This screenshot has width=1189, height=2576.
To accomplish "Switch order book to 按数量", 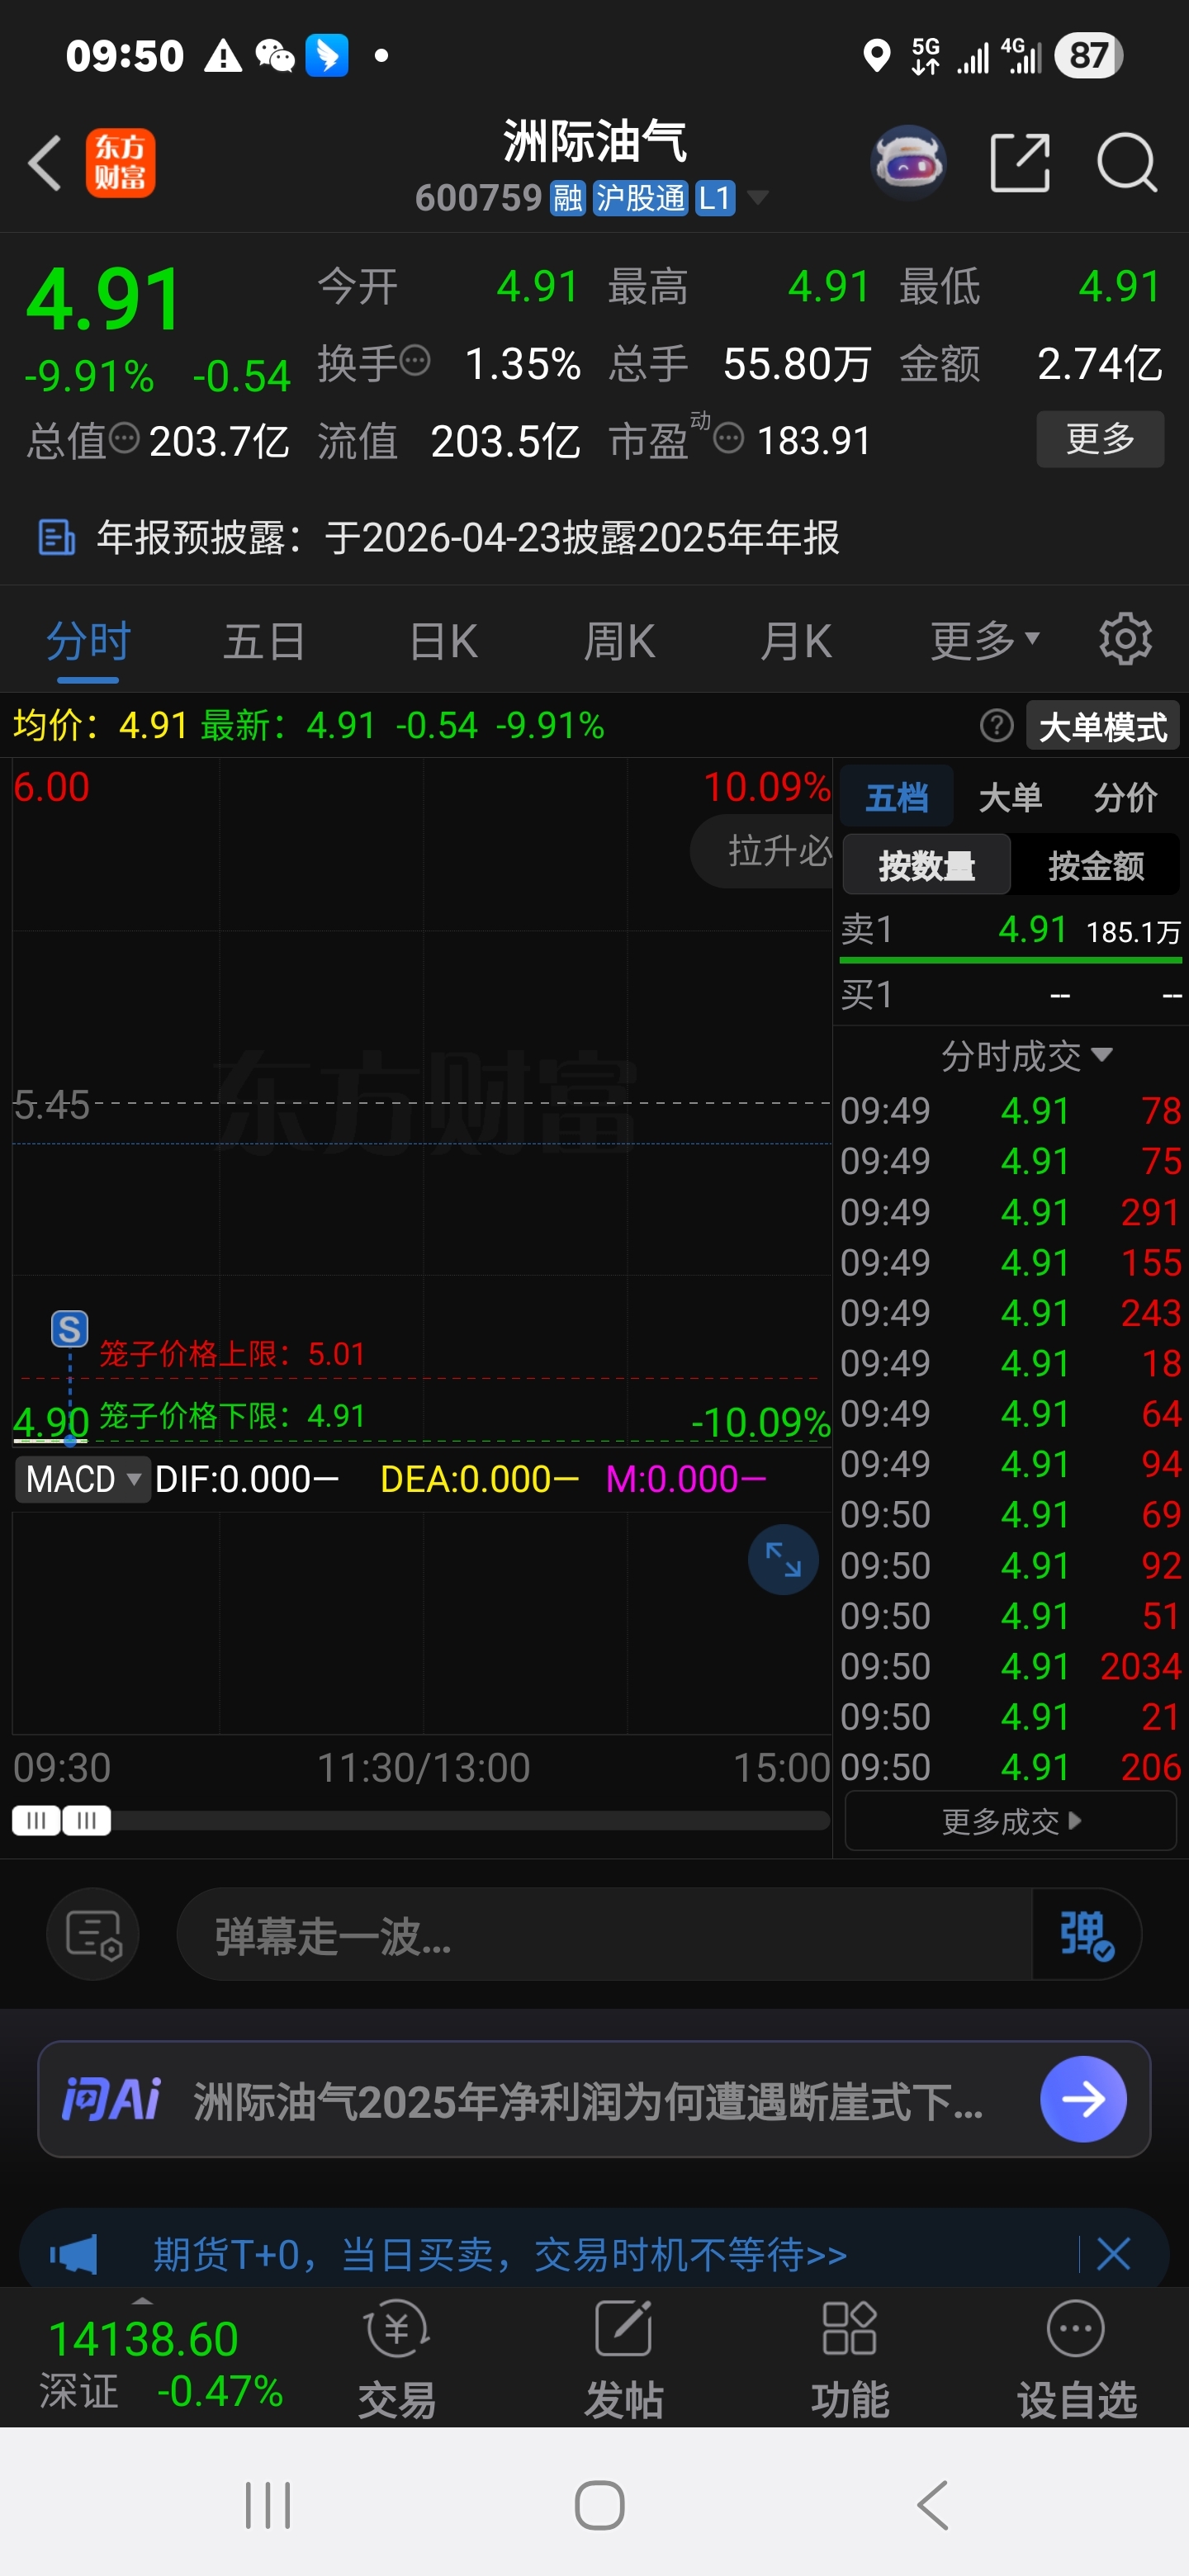I will pyautogui.click(x=926, y=865).
